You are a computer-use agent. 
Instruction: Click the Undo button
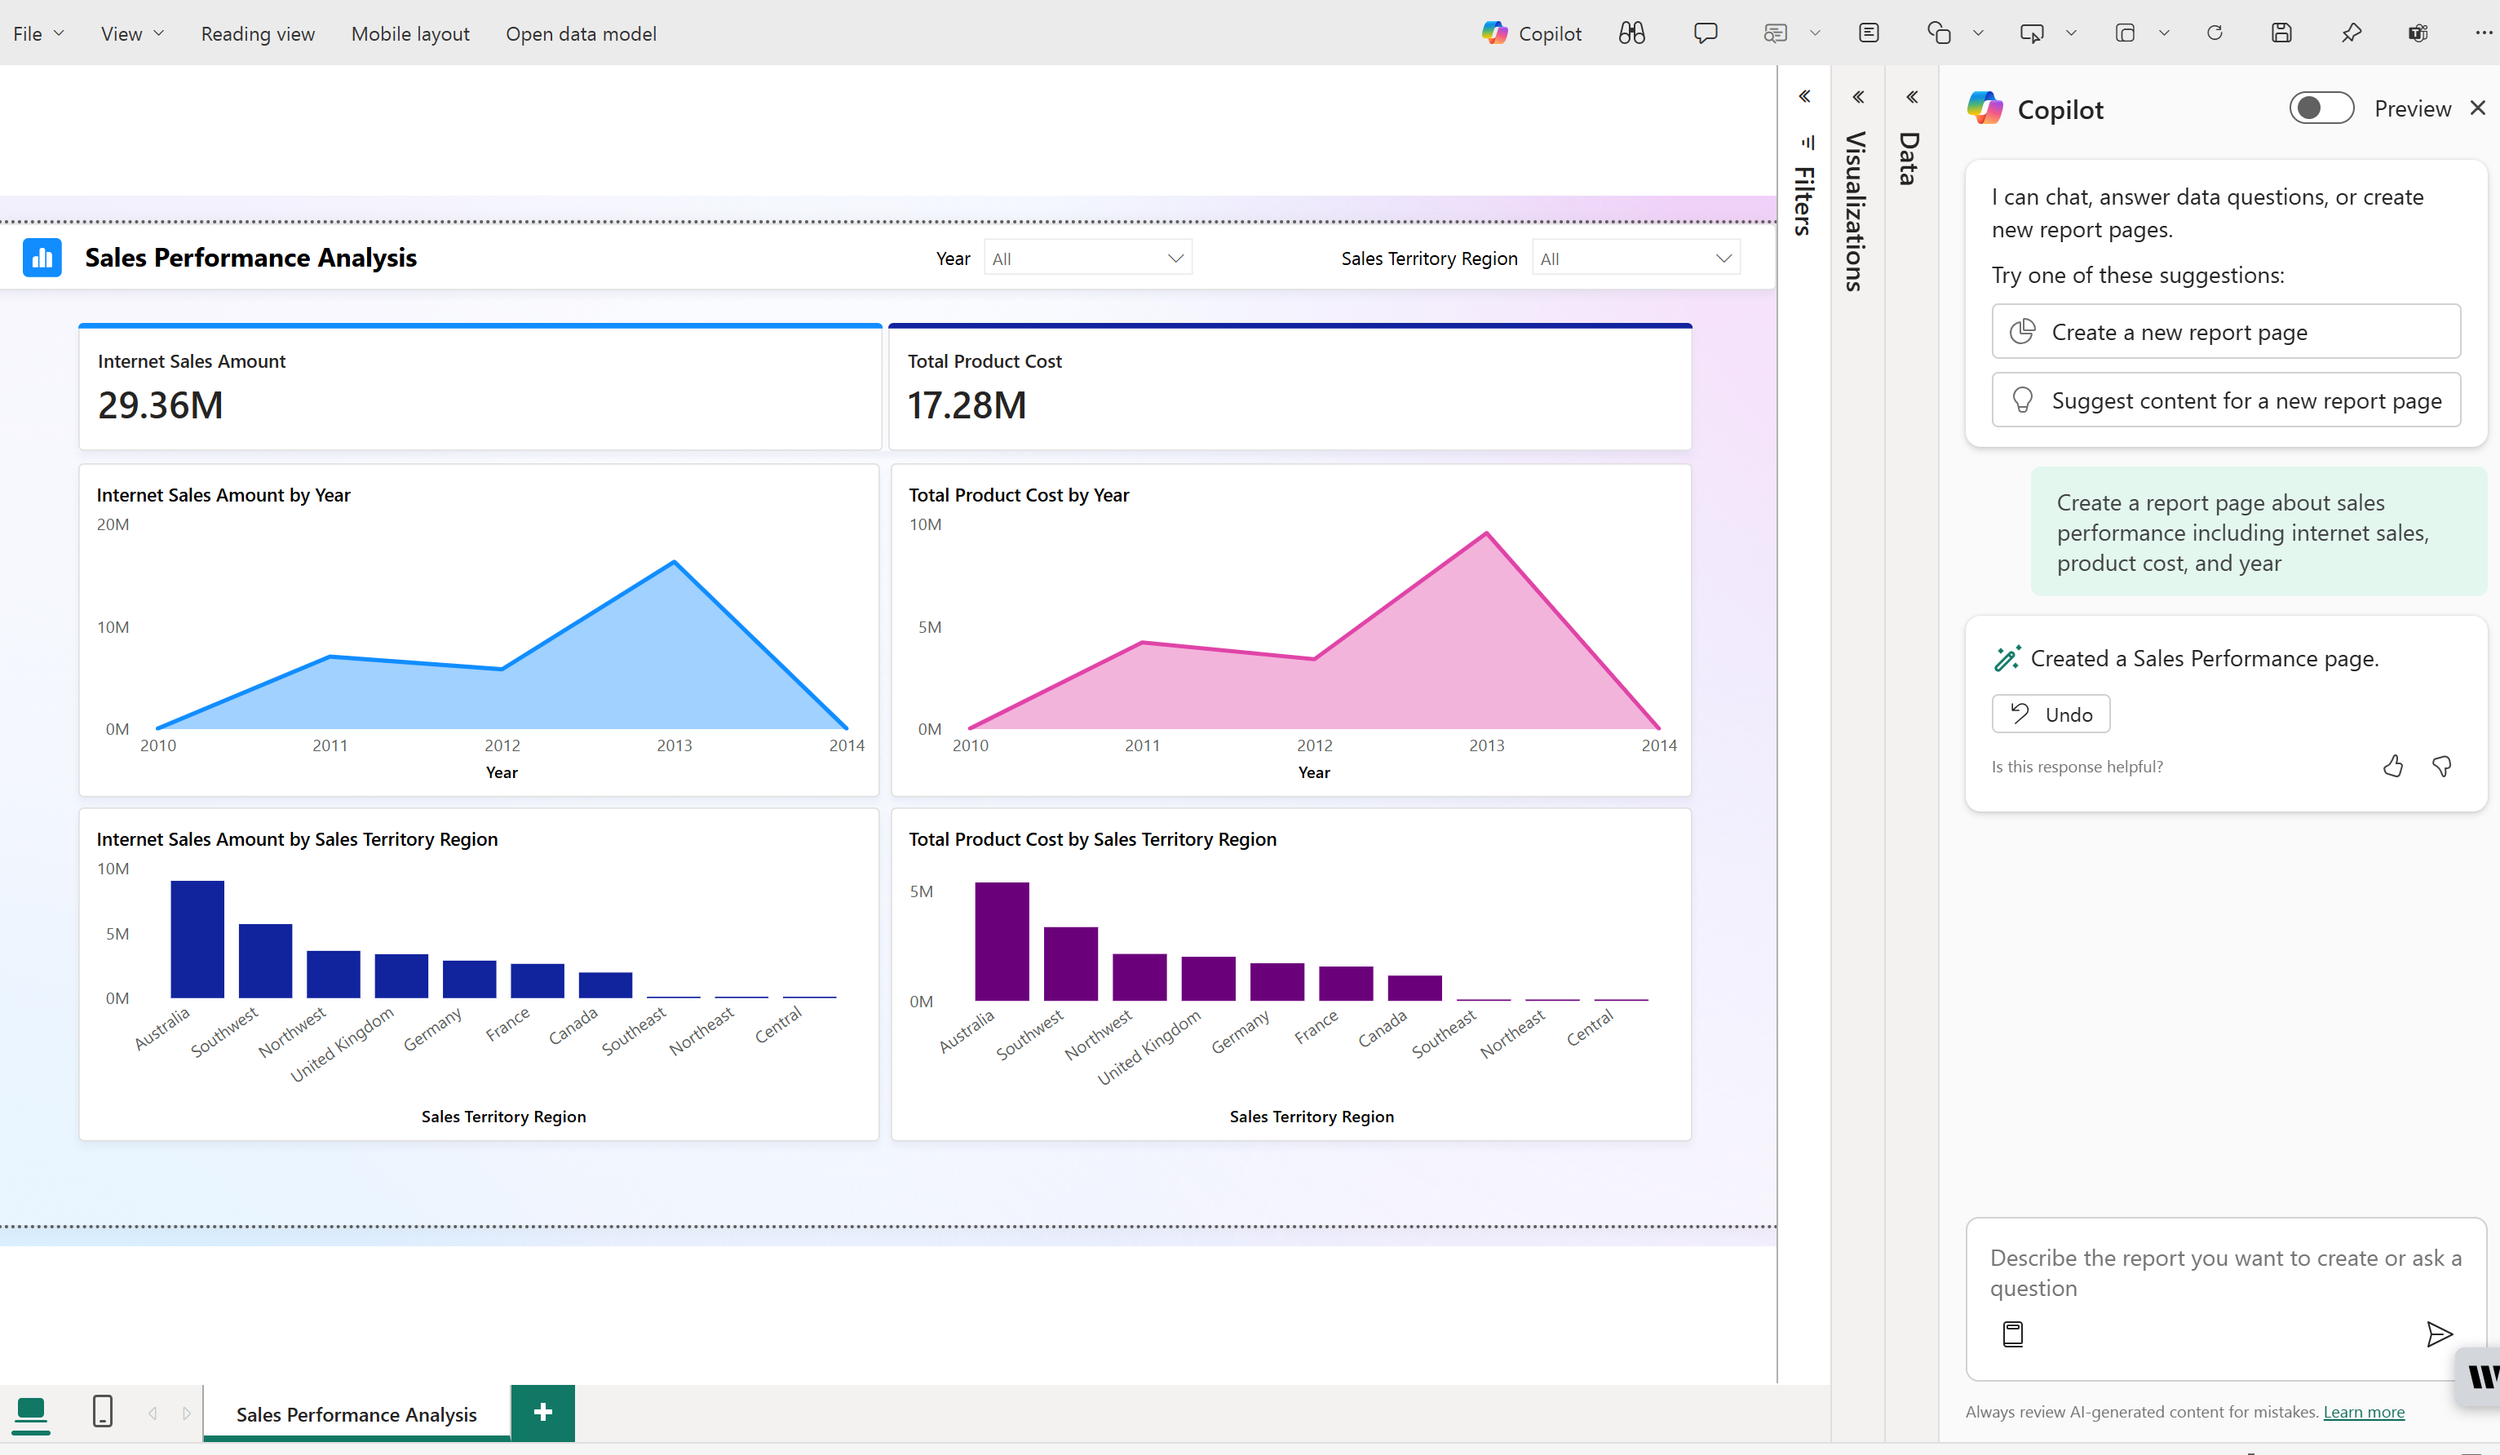coord(2050,714)
